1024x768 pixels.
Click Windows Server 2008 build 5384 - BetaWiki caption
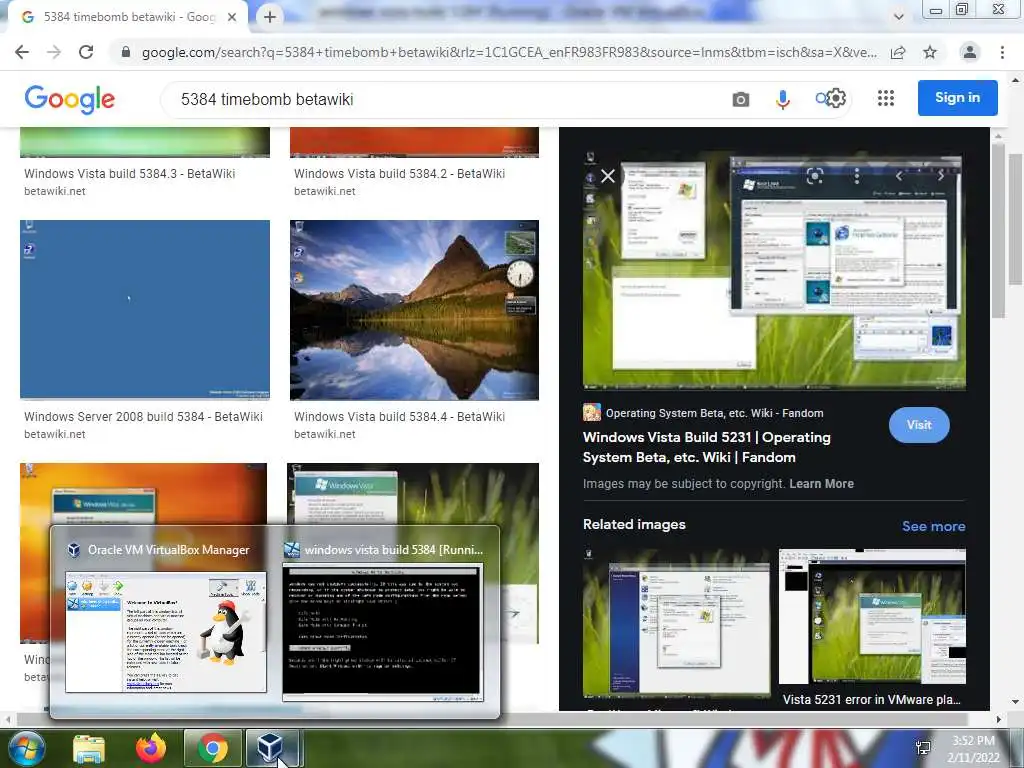click(143, 417)
